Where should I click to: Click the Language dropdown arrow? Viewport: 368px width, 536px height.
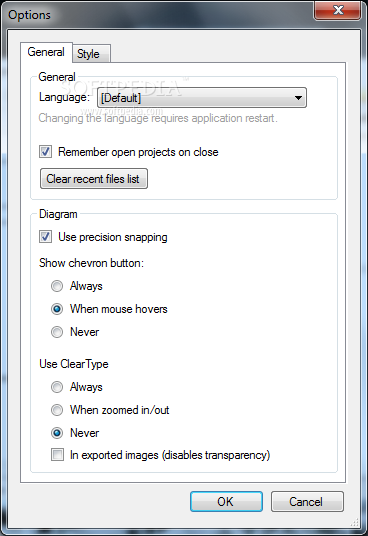298,98
